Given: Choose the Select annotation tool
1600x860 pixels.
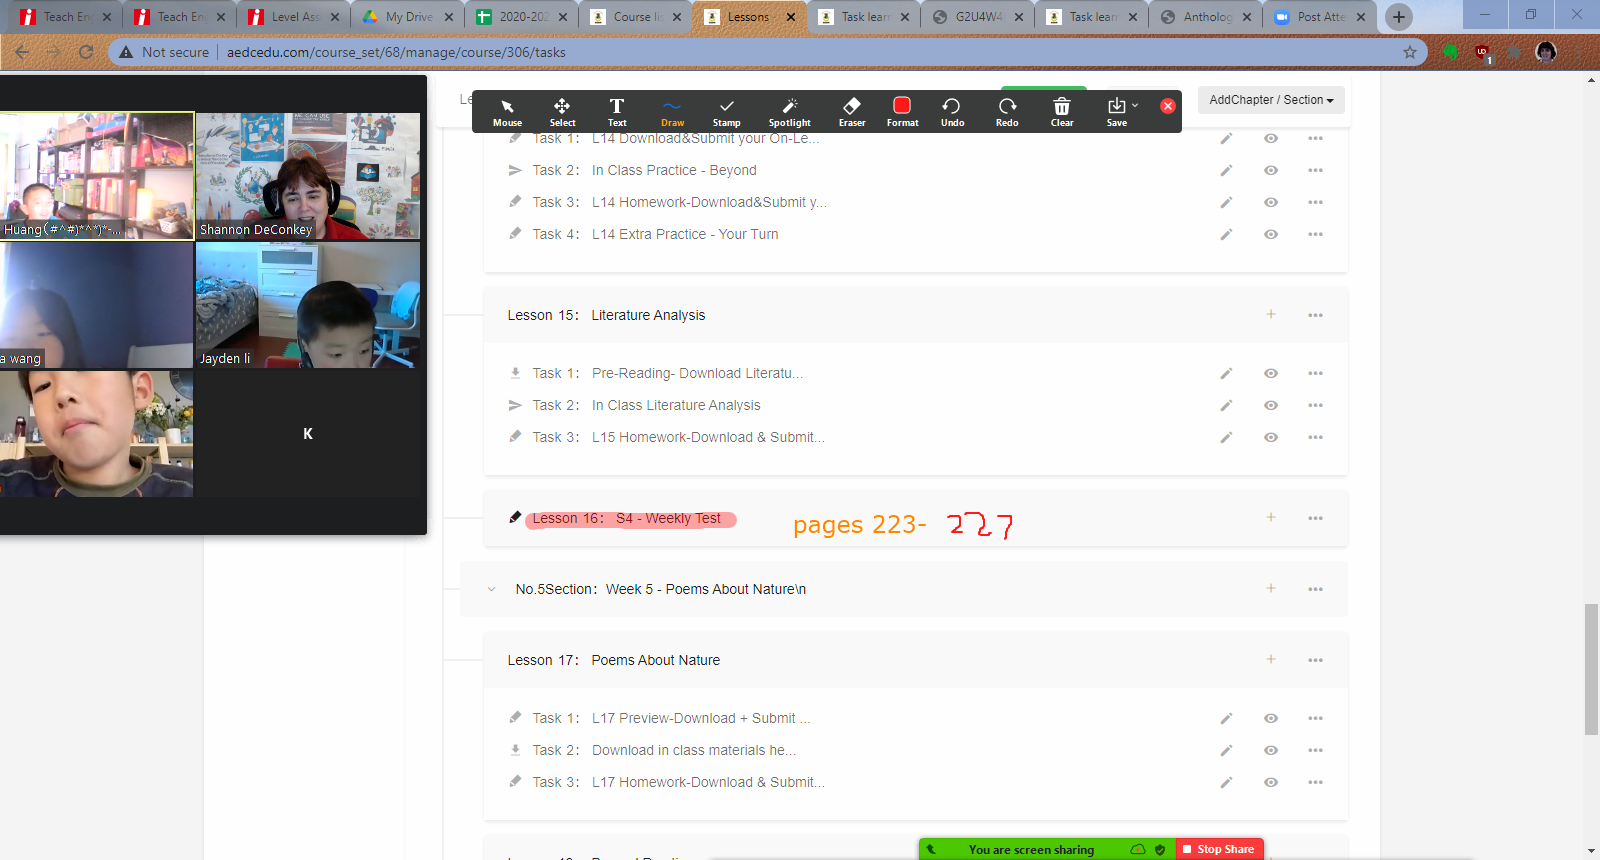Looking at the screenshot, I should coord(562,112).
